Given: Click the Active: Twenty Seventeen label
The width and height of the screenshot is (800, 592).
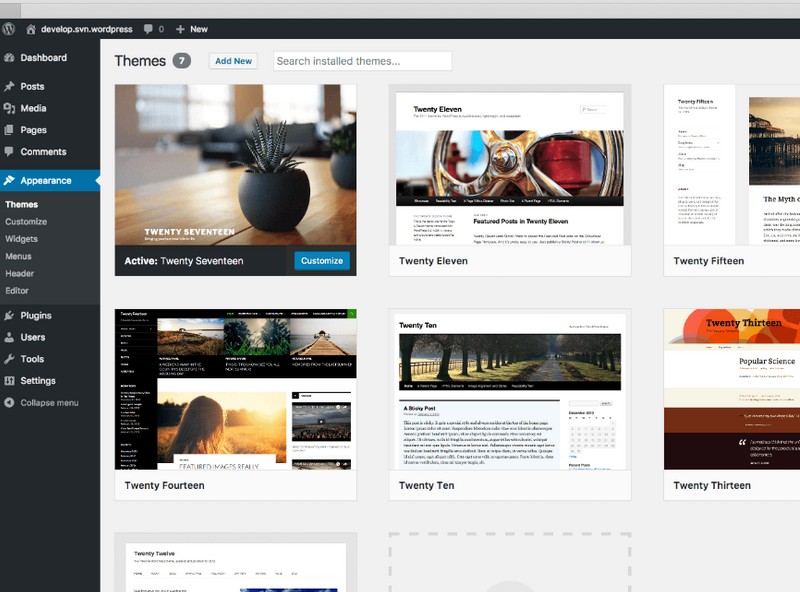Looking at the screenshot, I should click(184, 261).
